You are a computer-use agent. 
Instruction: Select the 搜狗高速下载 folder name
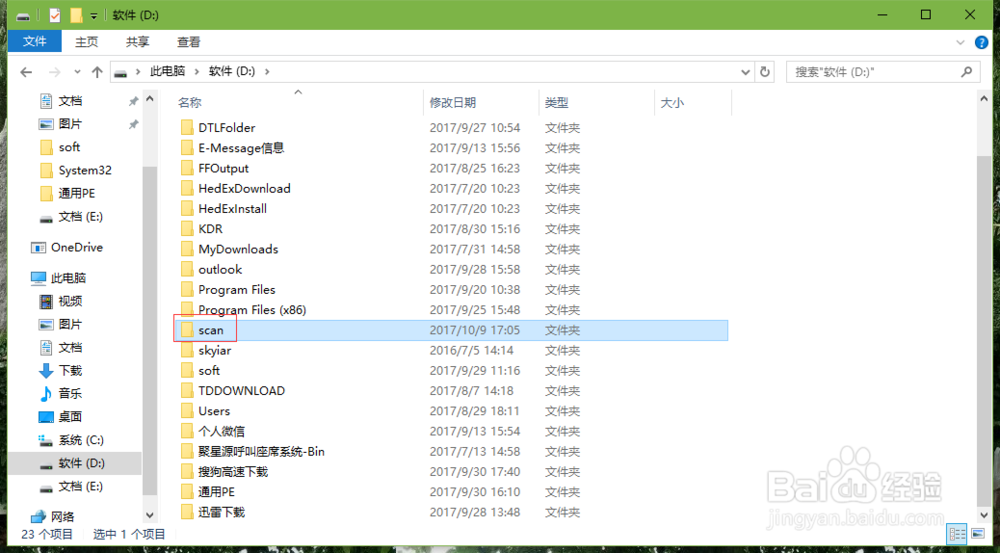point(233,472)
